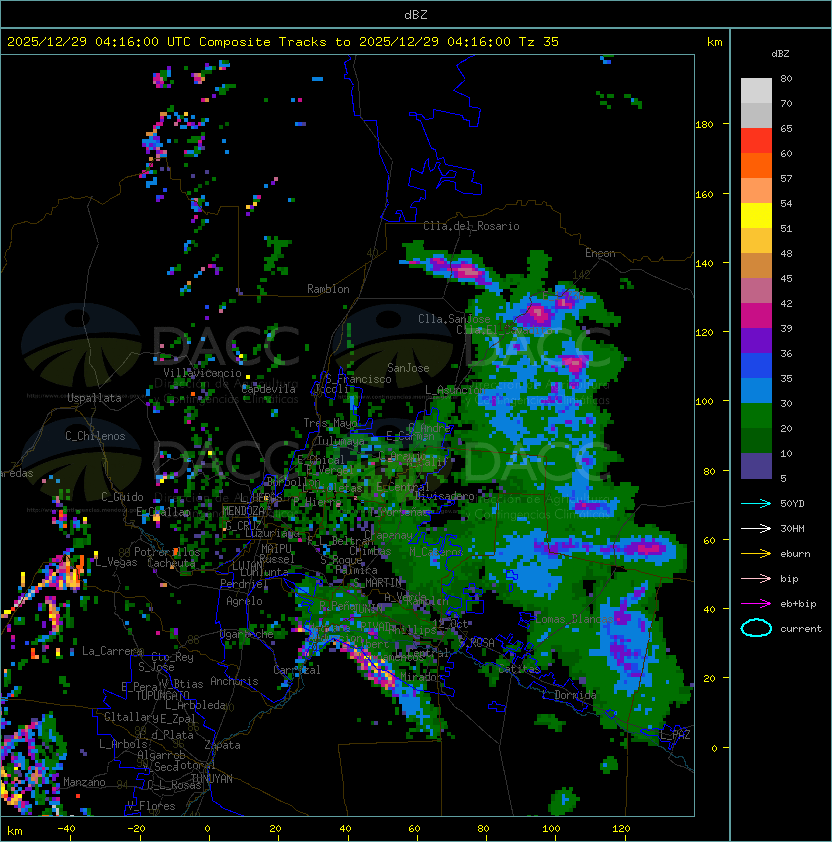
Task: Click the Agrelo place label
Action: (x=244, y=601)
